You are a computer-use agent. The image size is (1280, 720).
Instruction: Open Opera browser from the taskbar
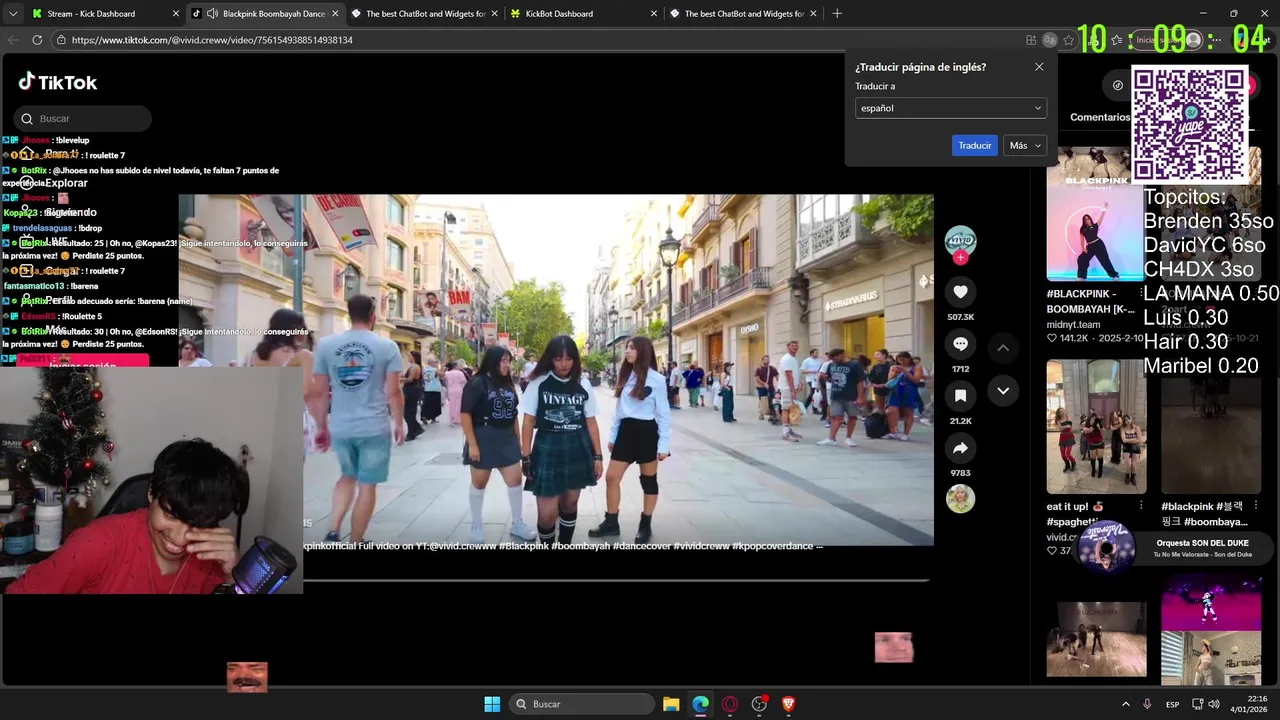point(730,704)
